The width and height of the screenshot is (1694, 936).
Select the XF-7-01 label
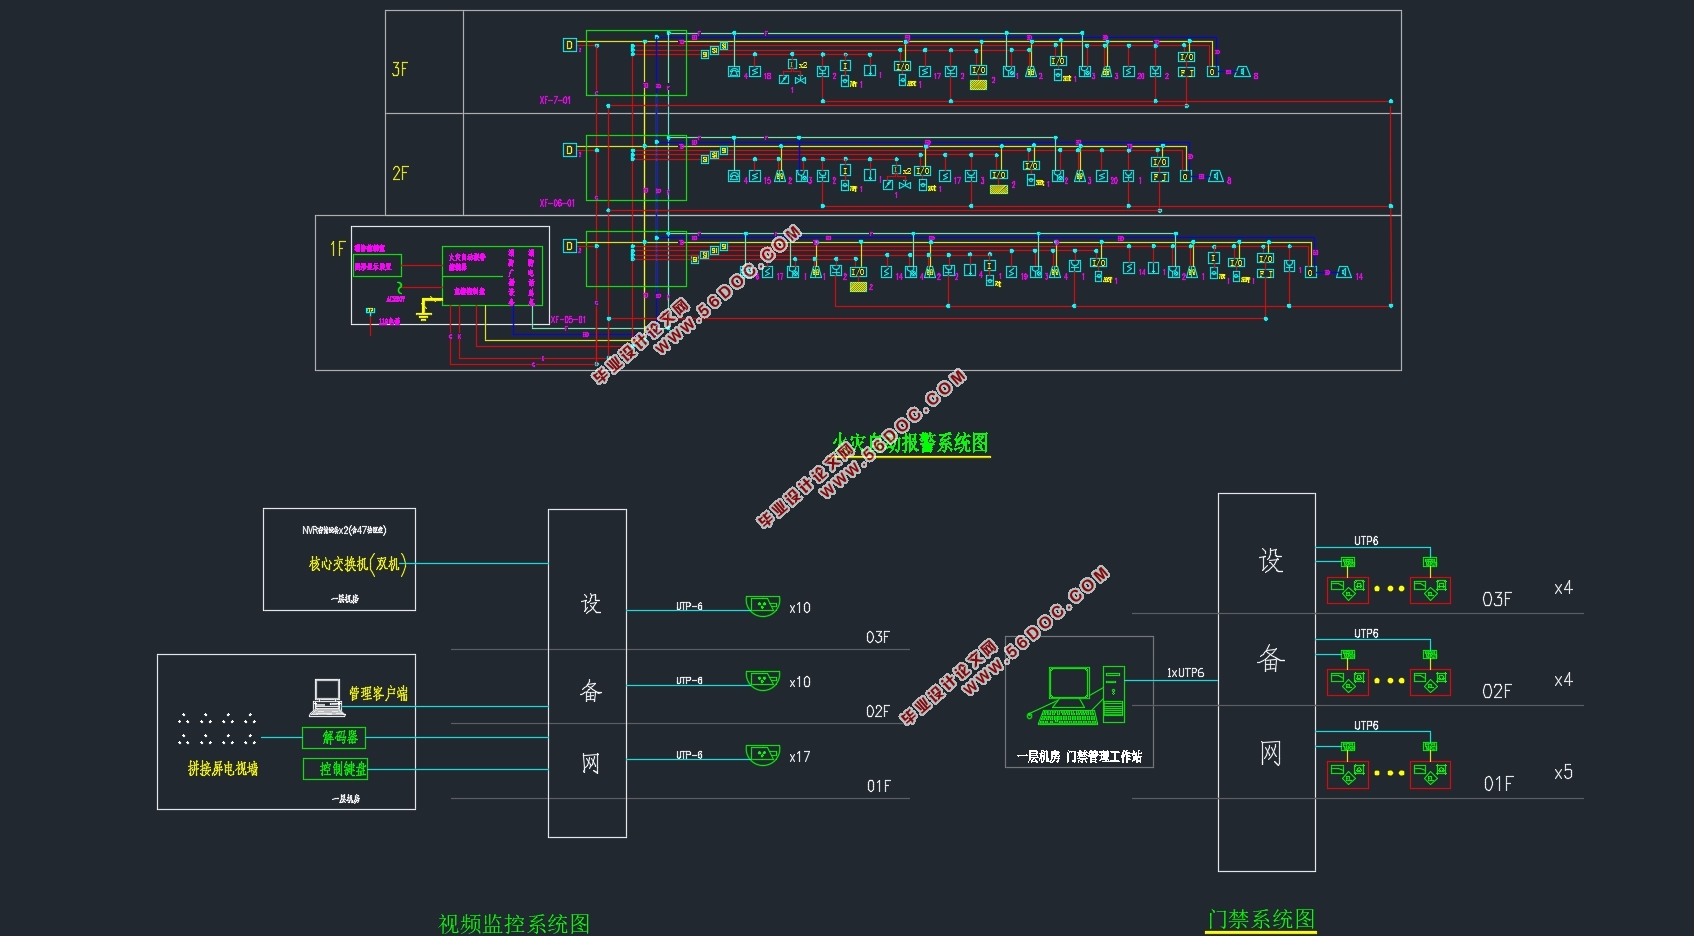click(x=555, y=100)
